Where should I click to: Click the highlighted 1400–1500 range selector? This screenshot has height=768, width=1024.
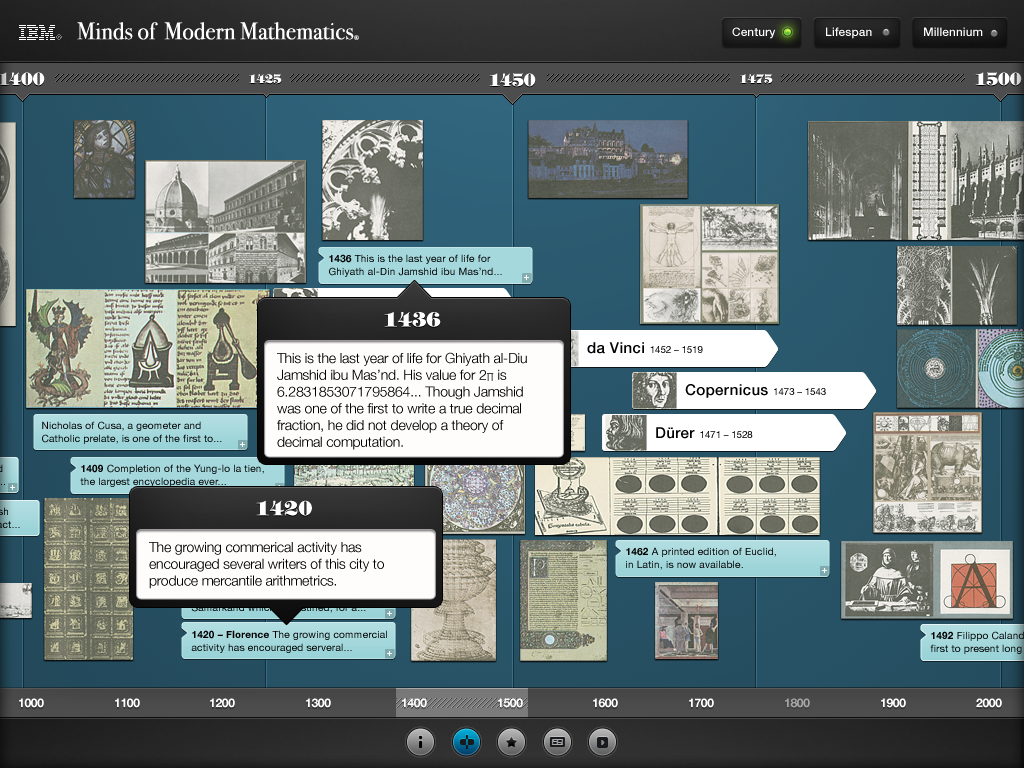[462, 703]
